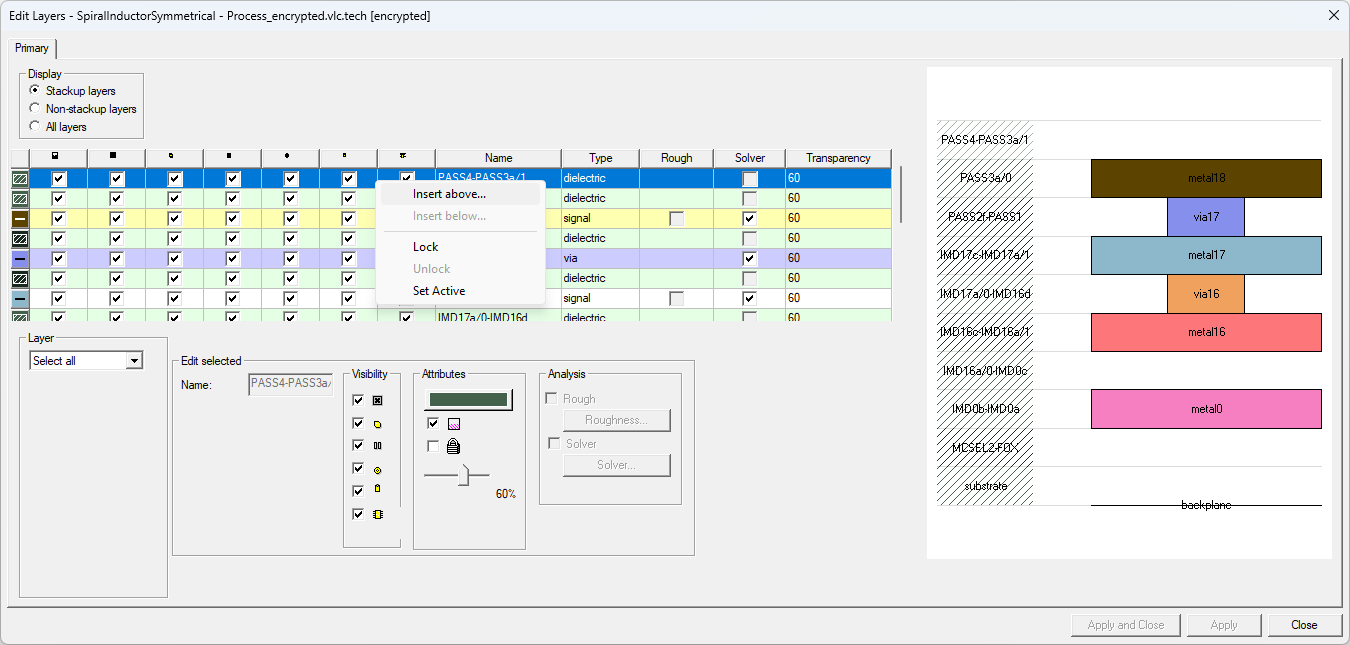Click the solid shapes column header icon
1350x645 pixels.
tap(113, 157)
